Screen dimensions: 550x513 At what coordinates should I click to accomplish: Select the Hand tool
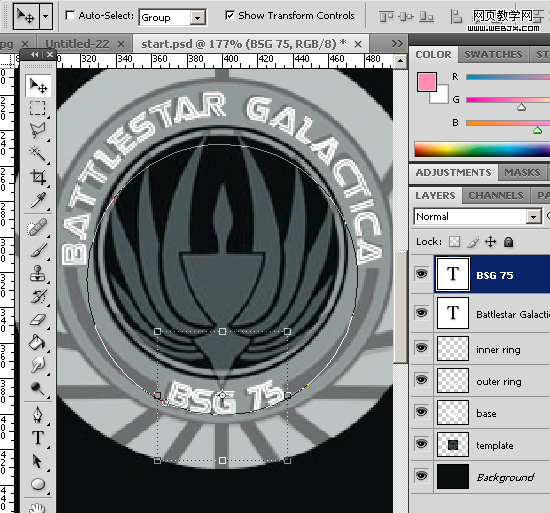coord(38,507)
